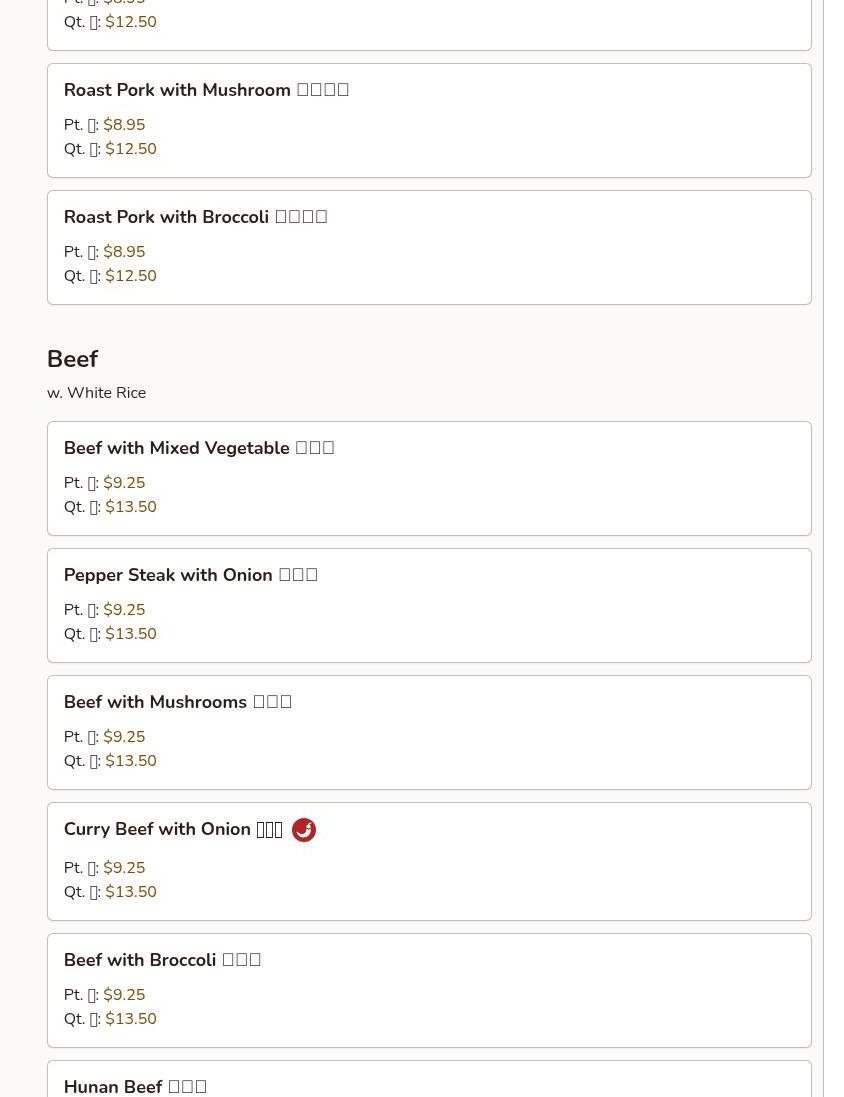Select $9.25 pint of Beef with Broccoli
Screen dimensions: 844x1097
coord(124,995)
